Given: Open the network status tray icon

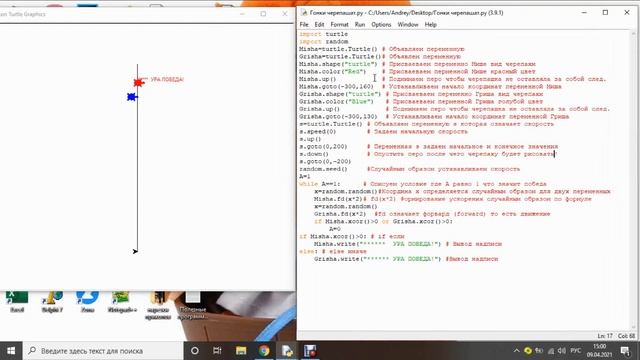Looking at the screenshot, I should click(551, 351).
